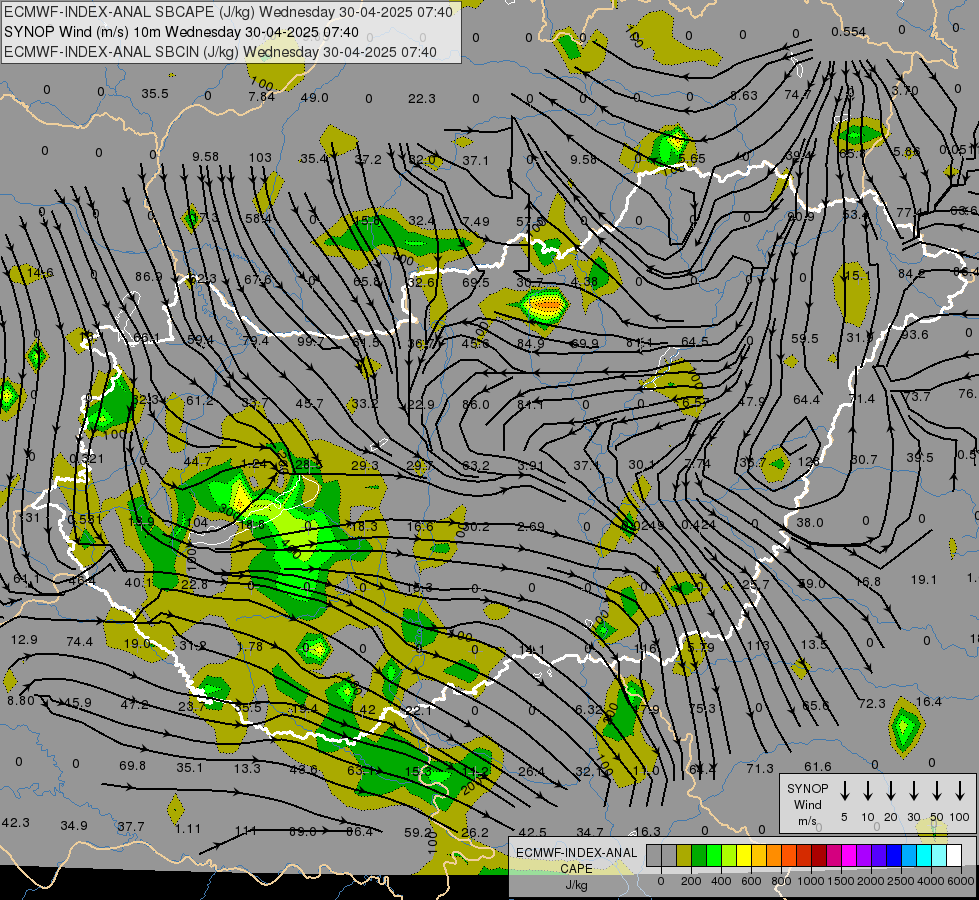Viewport: 979px width, 900px height.
Task: Click the map value 8.80
Action: point(21,700)
